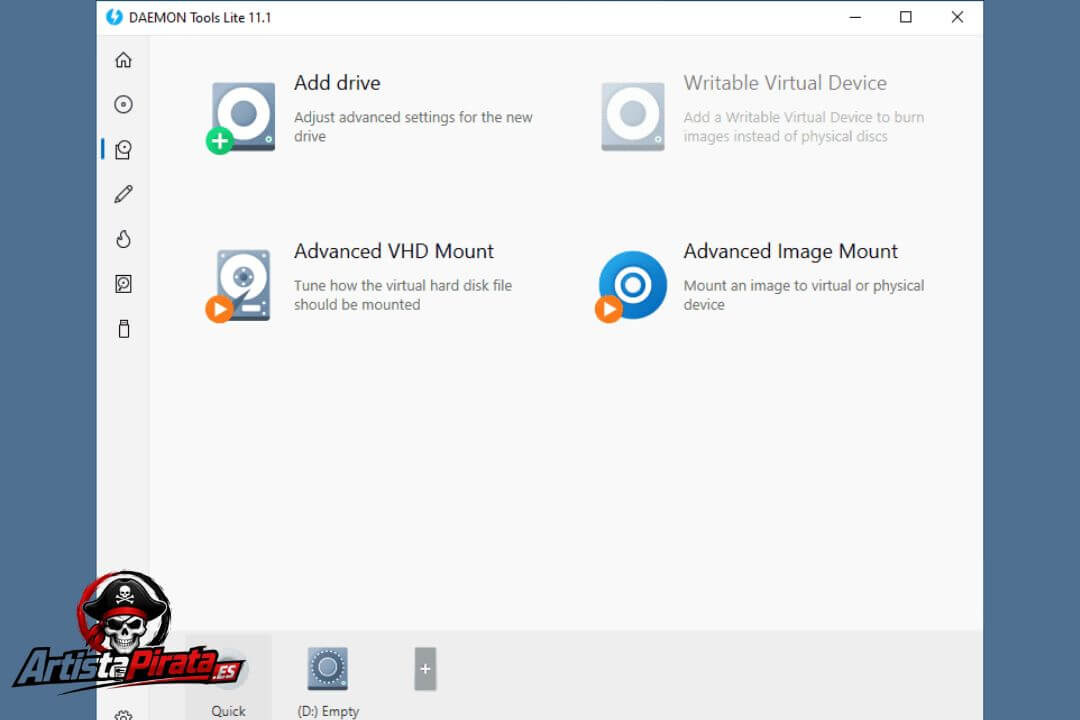Open settings gear at sidebar bottom
The width and height of the screenshot is (1080, 720).
(x=124, y=715)
